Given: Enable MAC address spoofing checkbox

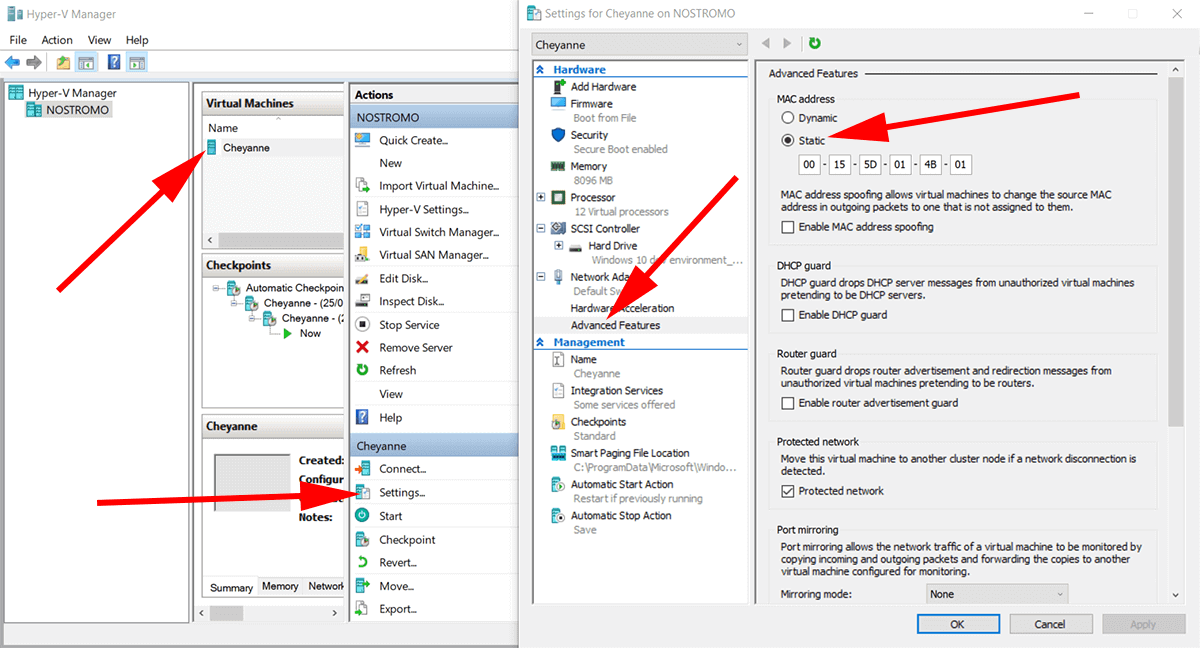Looking at the screenshot, I should [788, 227].
